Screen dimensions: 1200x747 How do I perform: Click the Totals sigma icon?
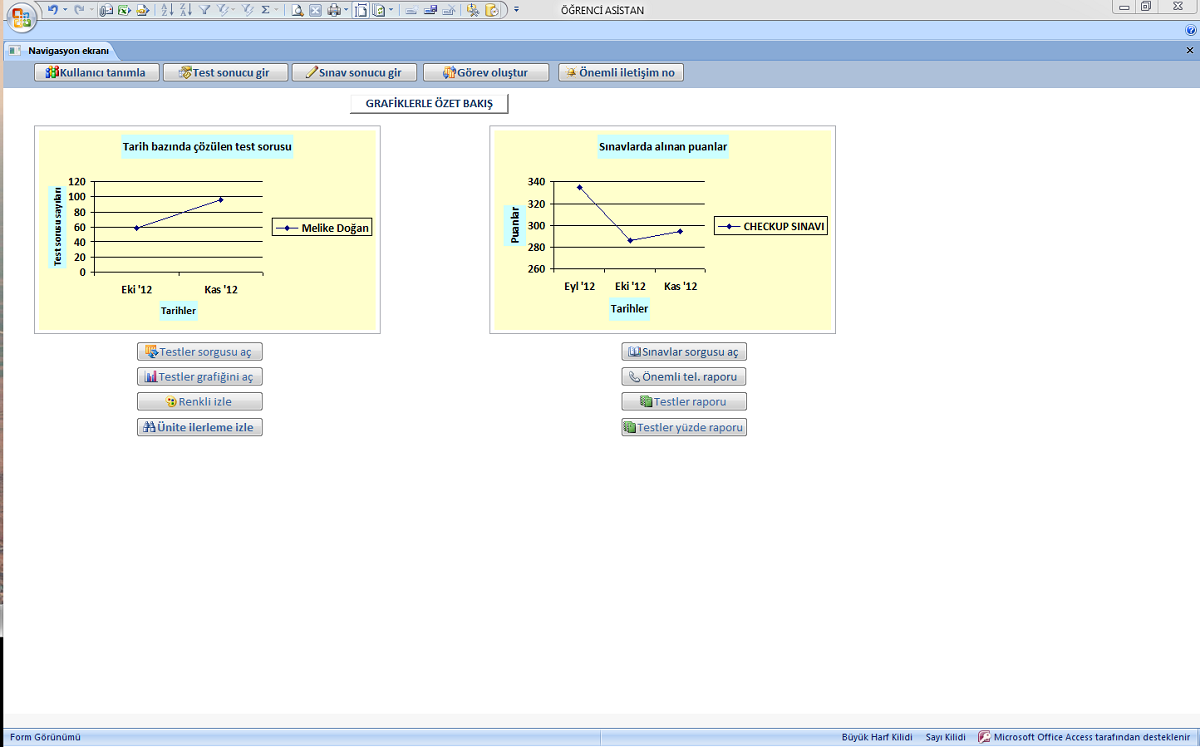tap(266, 10)
